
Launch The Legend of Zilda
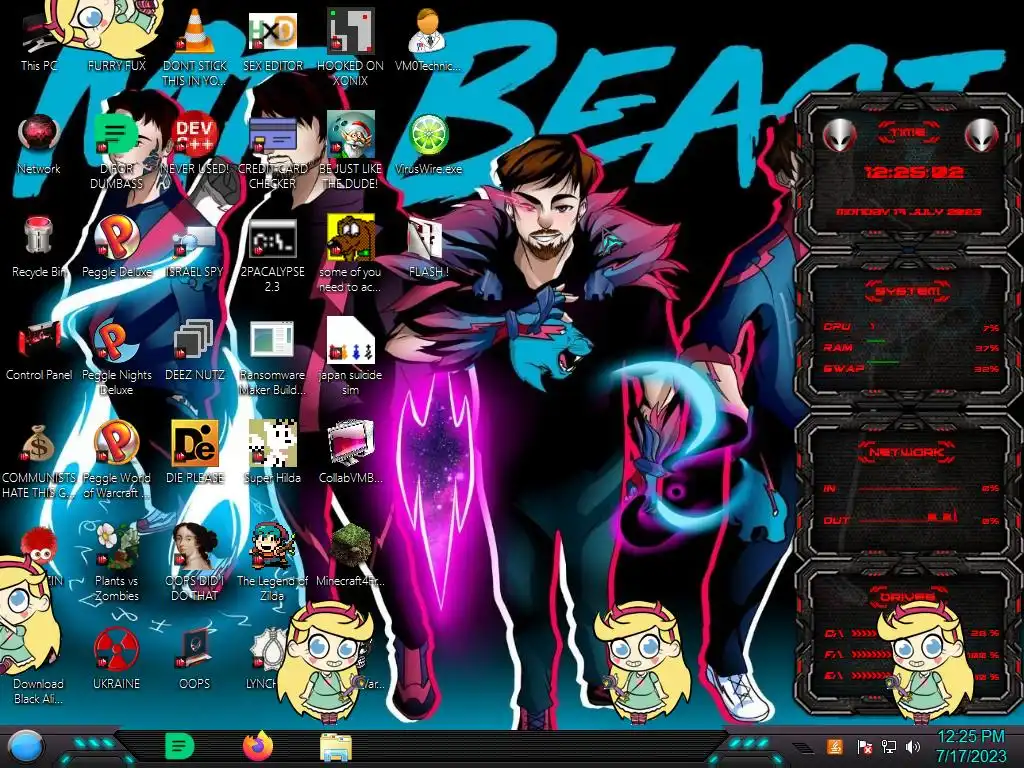272,562
